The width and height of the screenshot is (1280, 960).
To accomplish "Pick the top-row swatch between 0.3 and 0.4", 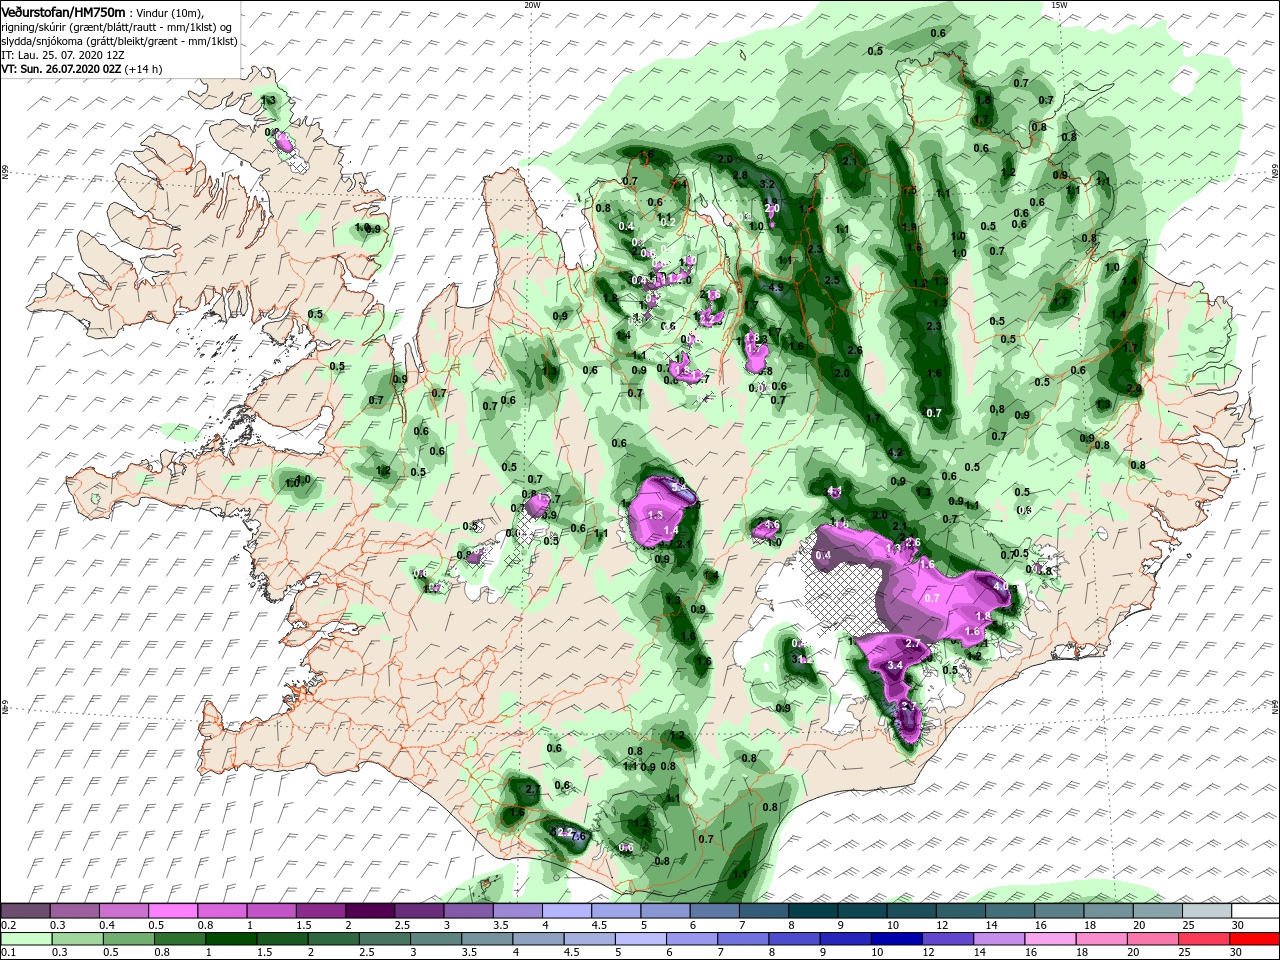I will point(75,911).
